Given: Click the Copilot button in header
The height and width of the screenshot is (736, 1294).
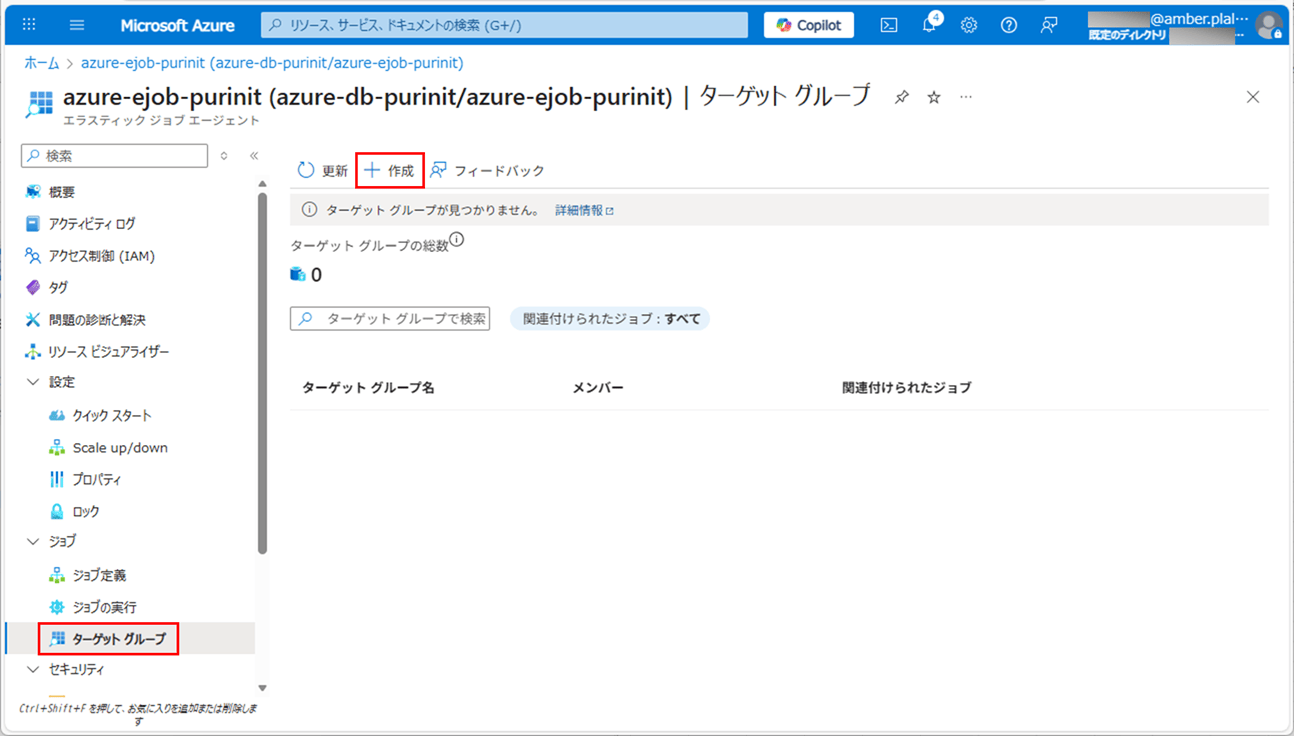Looking at the screenshot, I should (x=808, y=25).
